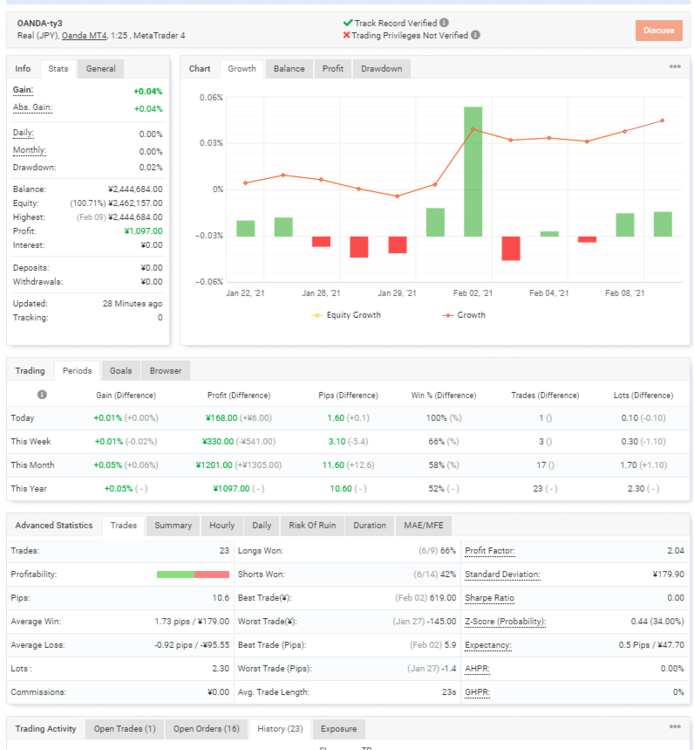
Task: Open the Browser tab
Action: coord(165,371)
